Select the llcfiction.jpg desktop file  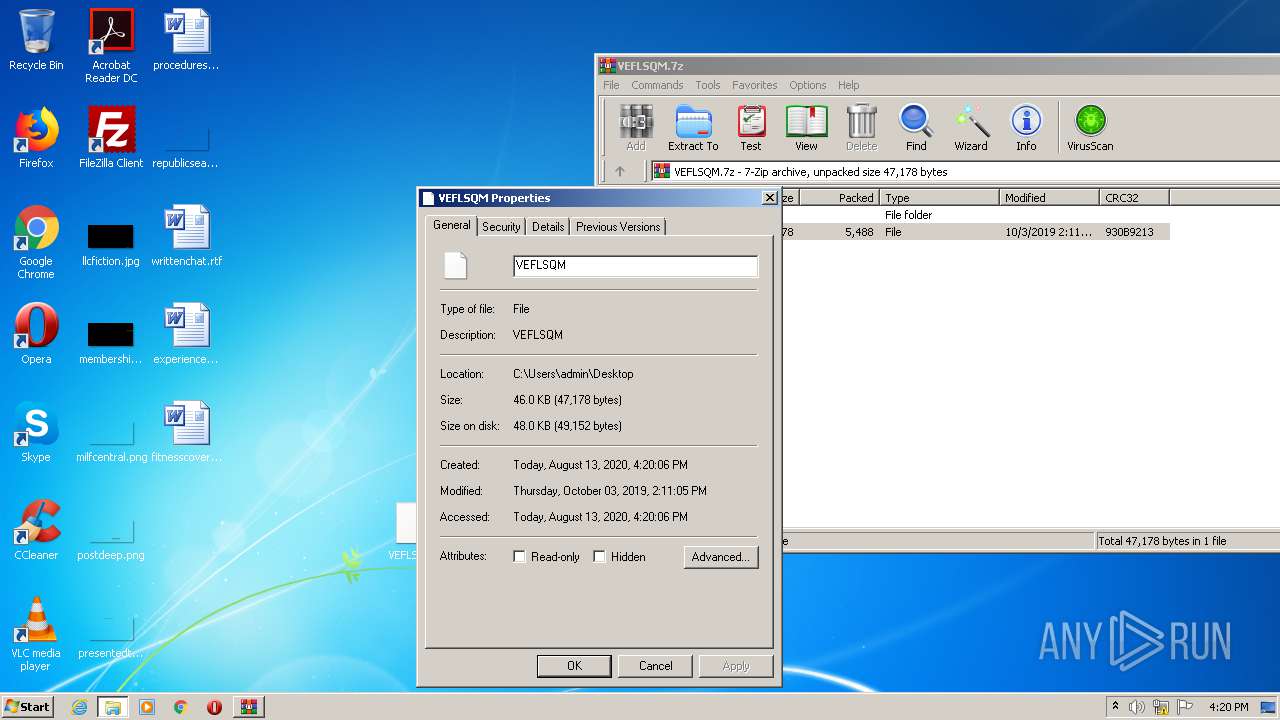(x=111, y=245)
